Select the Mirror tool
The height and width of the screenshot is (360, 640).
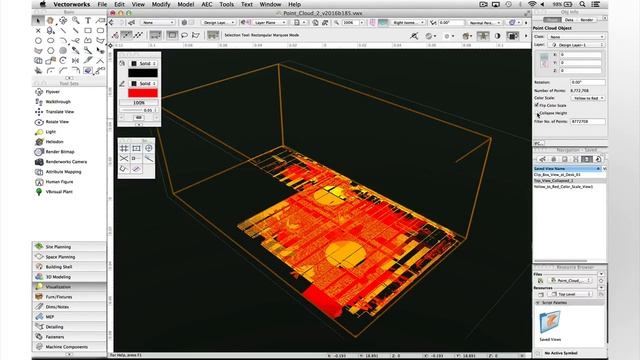click(x=76, y=60)
